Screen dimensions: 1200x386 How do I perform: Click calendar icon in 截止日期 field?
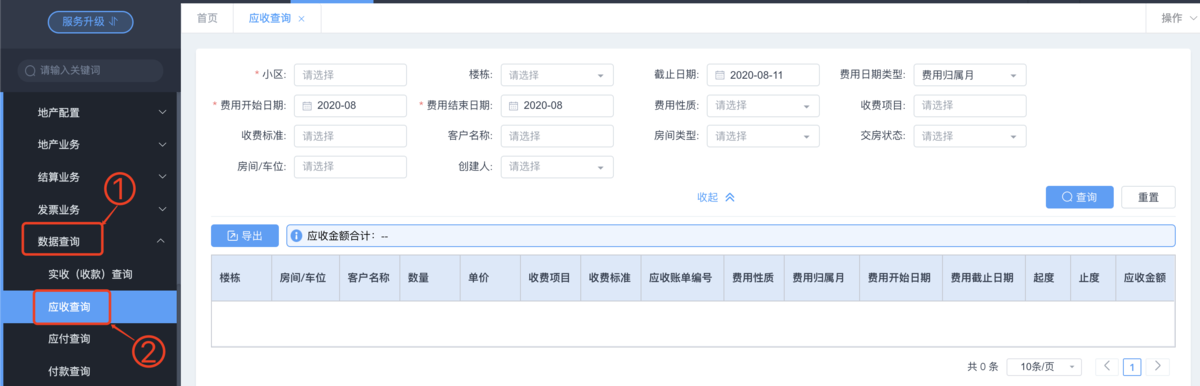(x=720, y=75)
